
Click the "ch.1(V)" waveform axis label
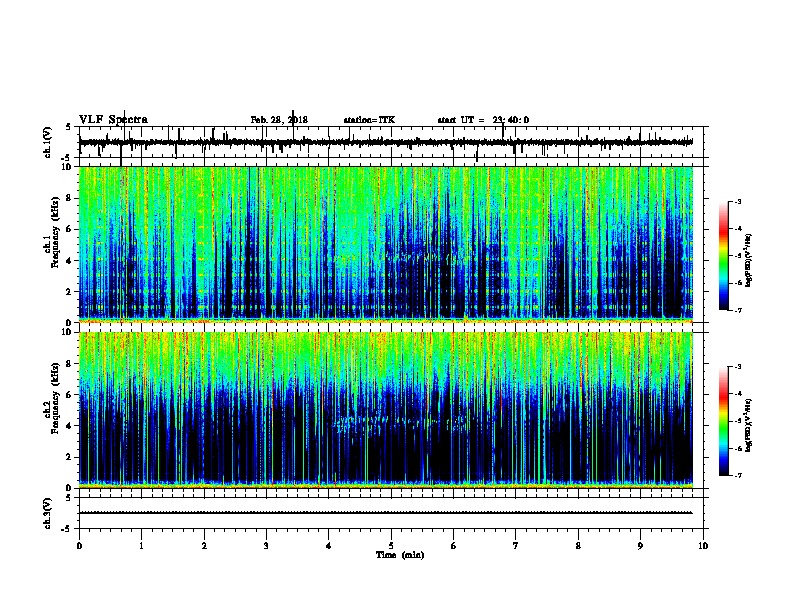[48, 142]
